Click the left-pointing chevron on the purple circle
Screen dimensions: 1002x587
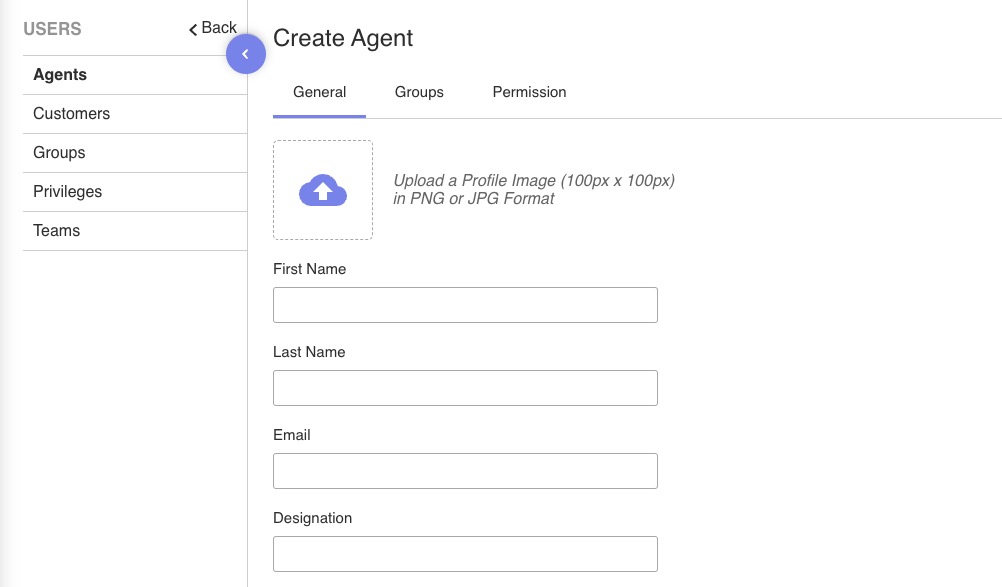(x=246, y=54)
